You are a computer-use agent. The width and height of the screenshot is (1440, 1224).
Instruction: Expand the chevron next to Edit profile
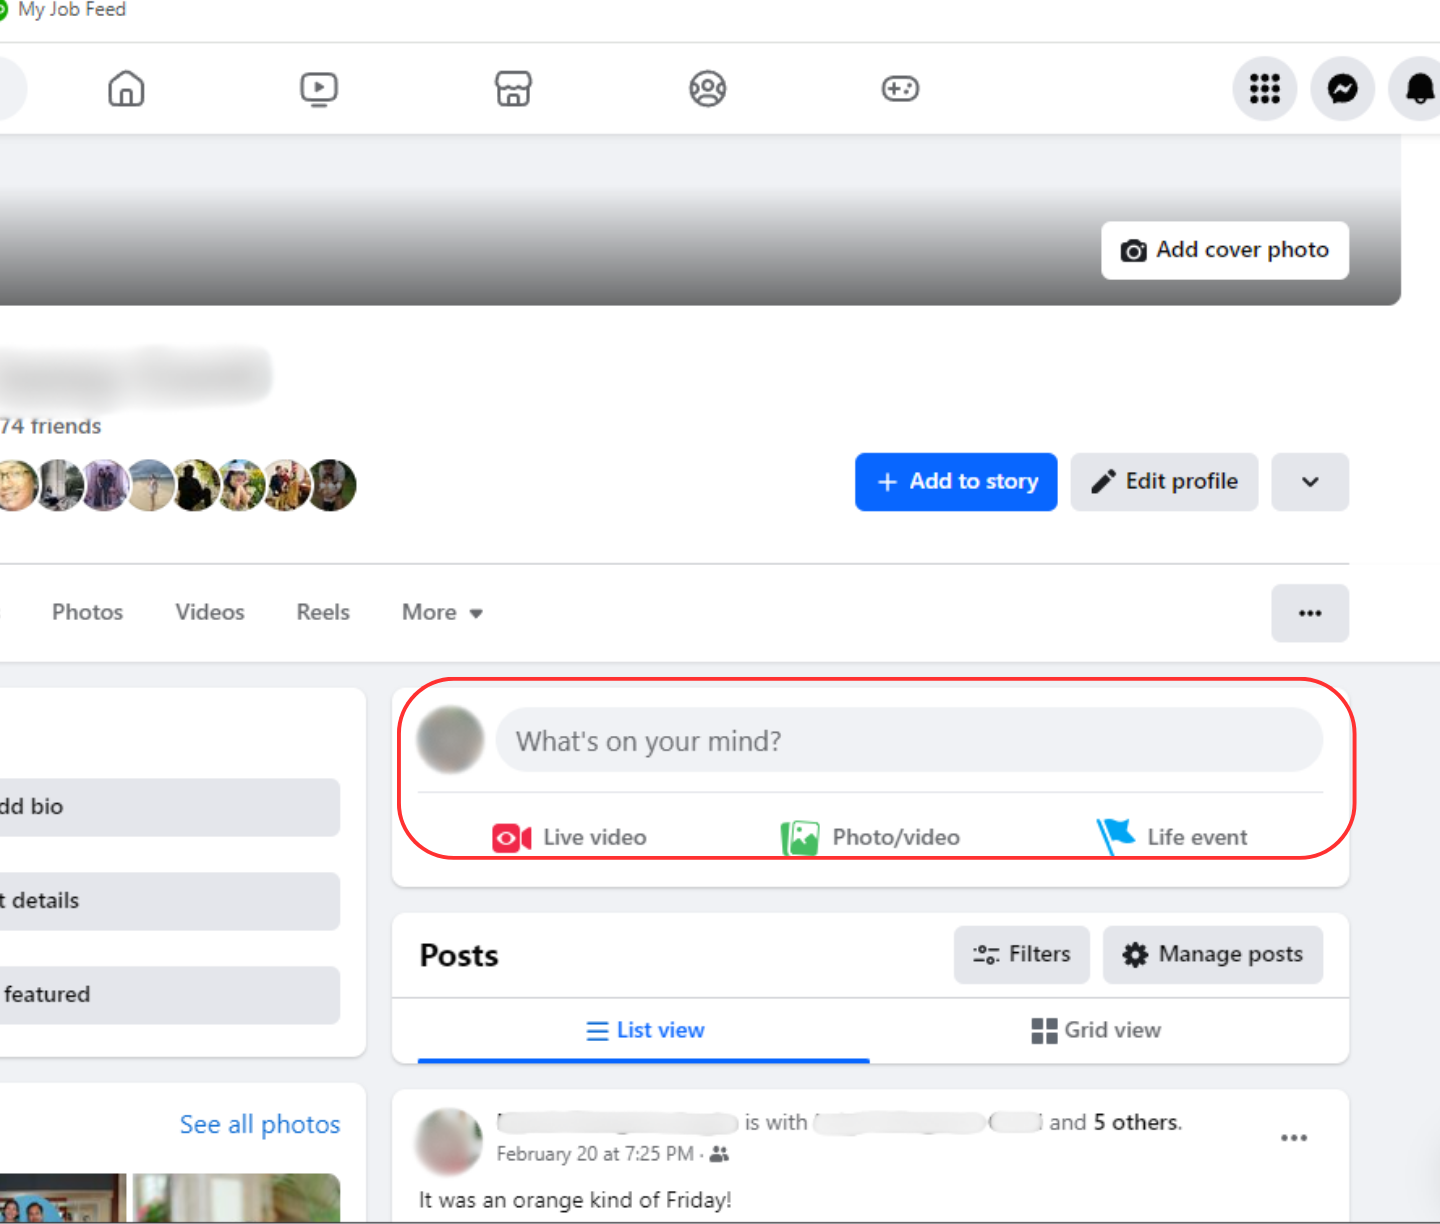point(1310,482)
